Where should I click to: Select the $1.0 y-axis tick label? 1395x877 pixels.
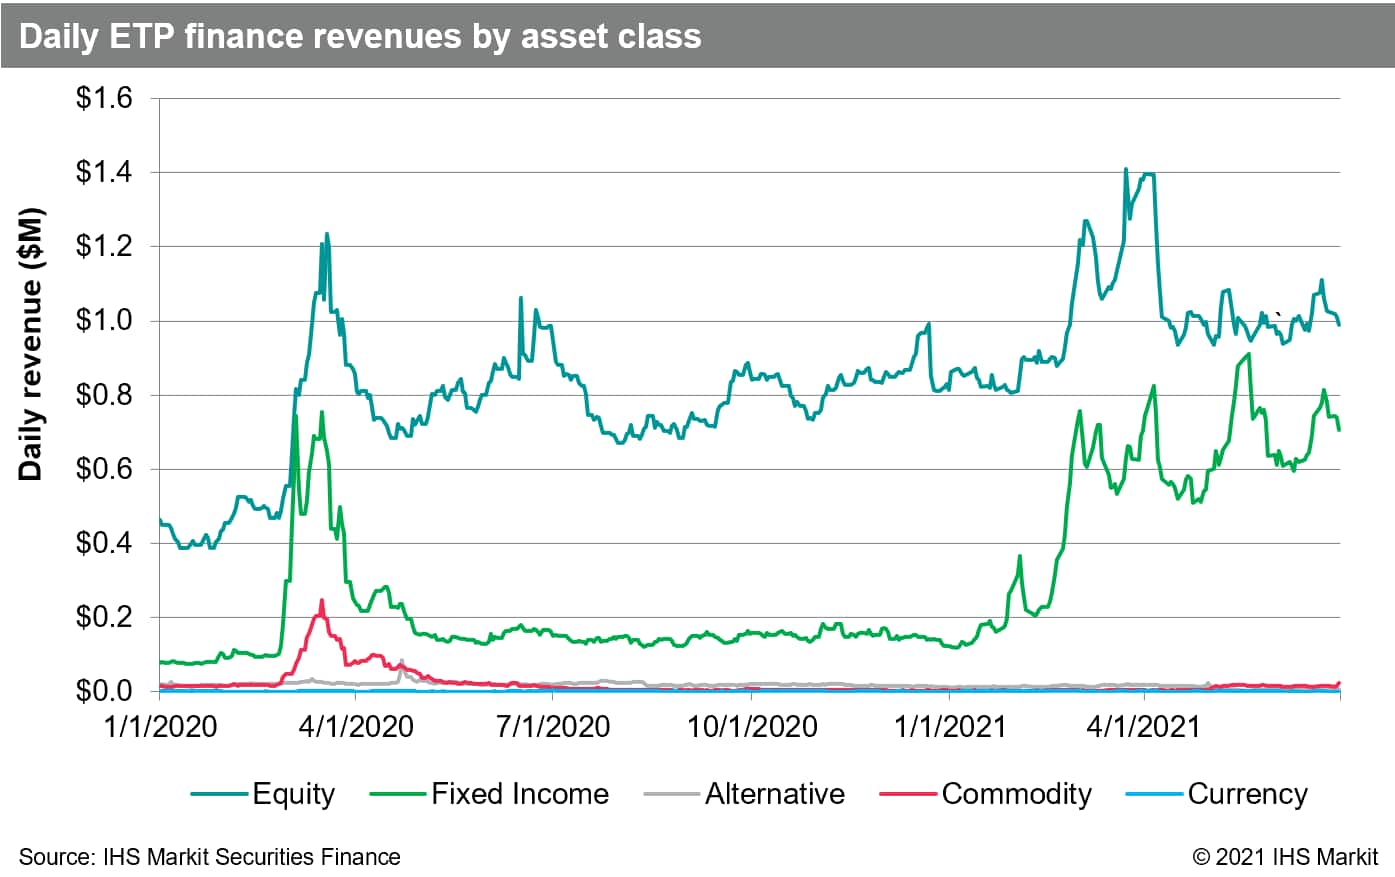click(104, 321)
